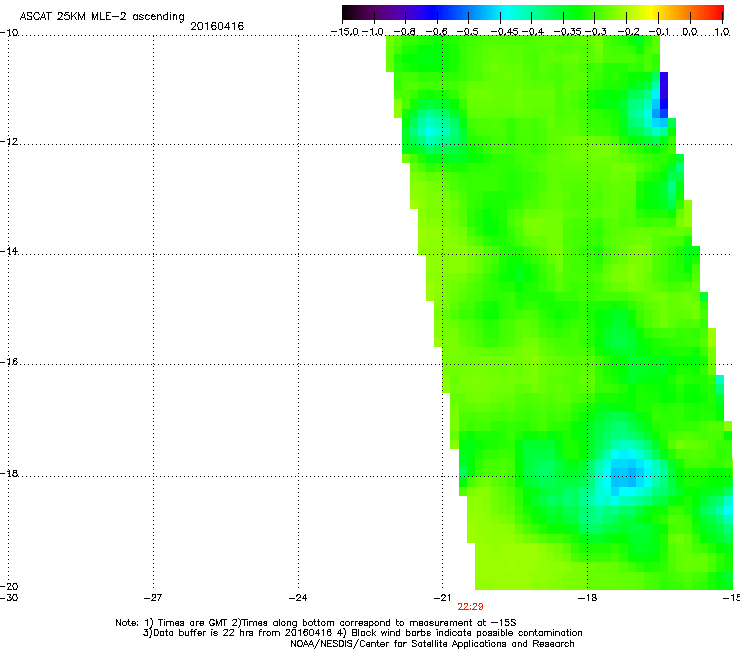Click the dark blue patch in the swath
The height and width of the screenshot is (650, 740).
662,94
